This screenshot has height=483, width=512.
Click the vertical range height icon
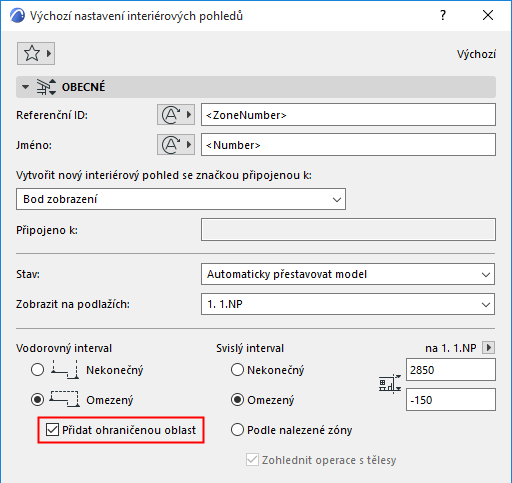390,384
